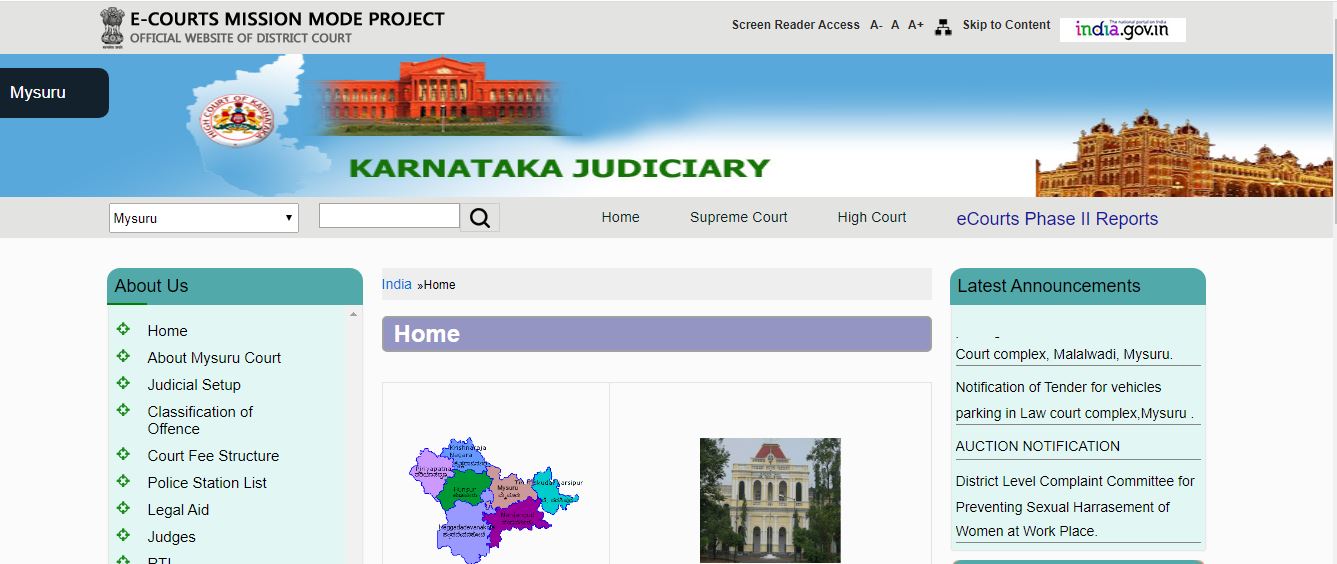Click the india.gov.in portal logo
Image resolution: width=1337 pixels, height=564 pixels.
1122,29
